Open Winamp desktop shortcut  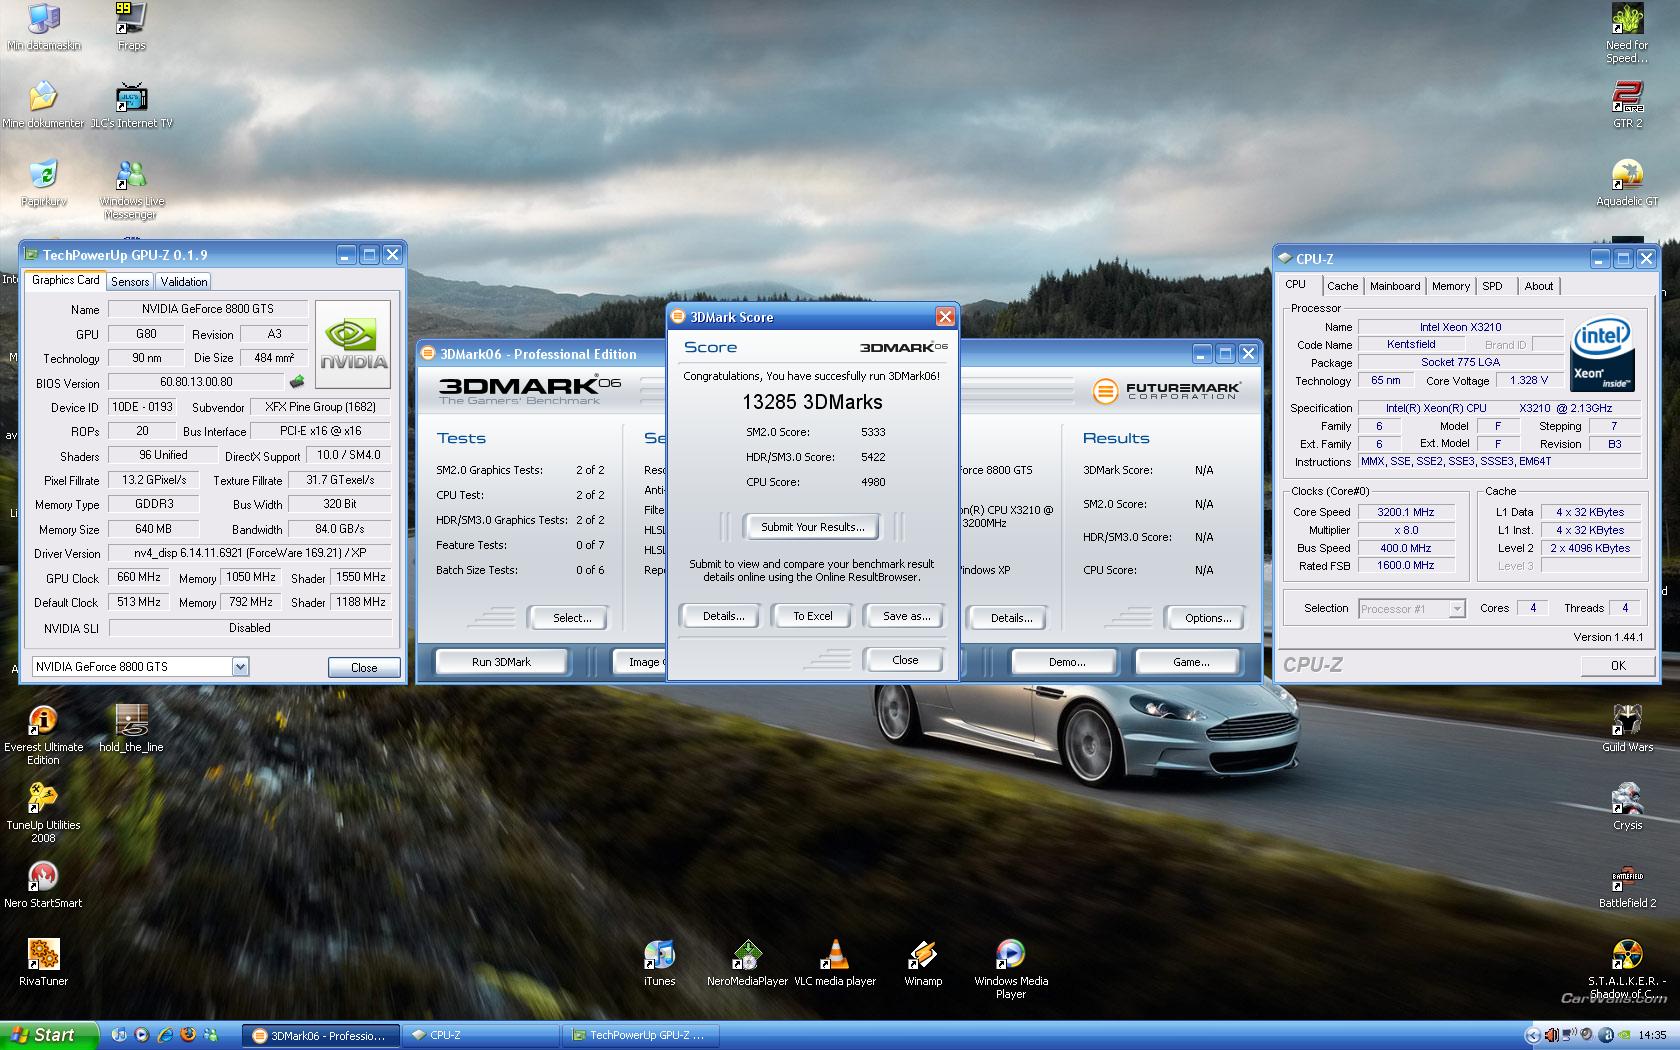click(923, 962)
